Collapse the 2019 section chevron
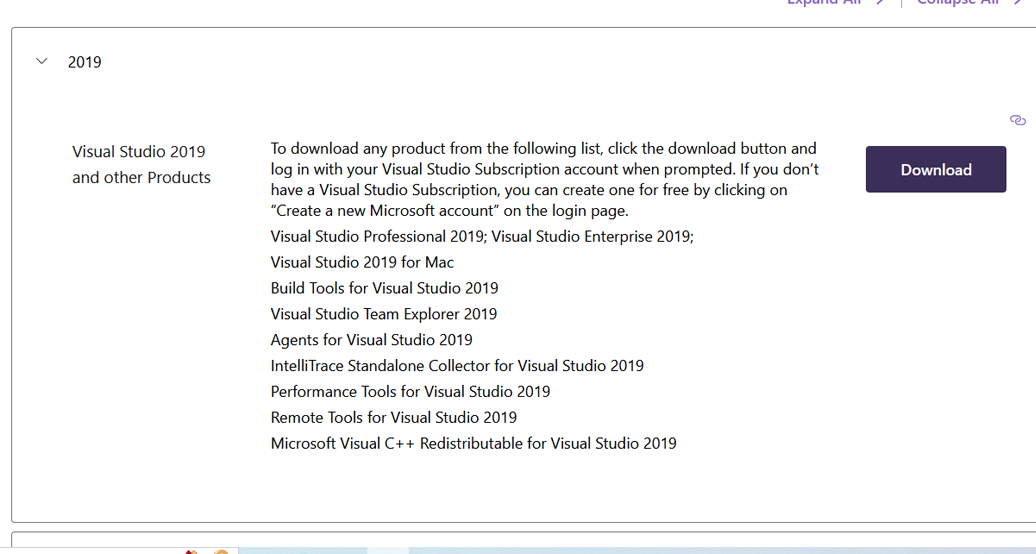This screenshot has height=554, width=1036. pyautogui.click(x=42, y=62)
